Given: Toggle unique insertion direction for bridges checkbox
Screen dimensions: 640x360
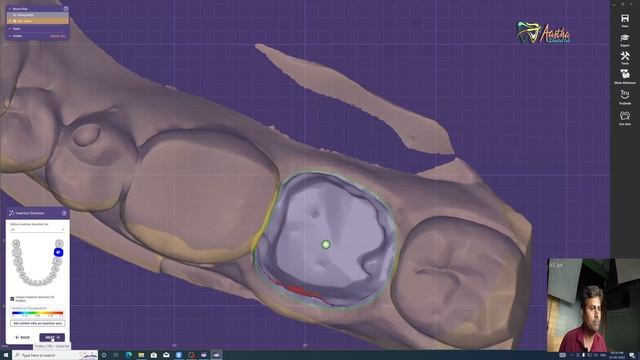Looking at the screenshot, I should coord(12,299).
